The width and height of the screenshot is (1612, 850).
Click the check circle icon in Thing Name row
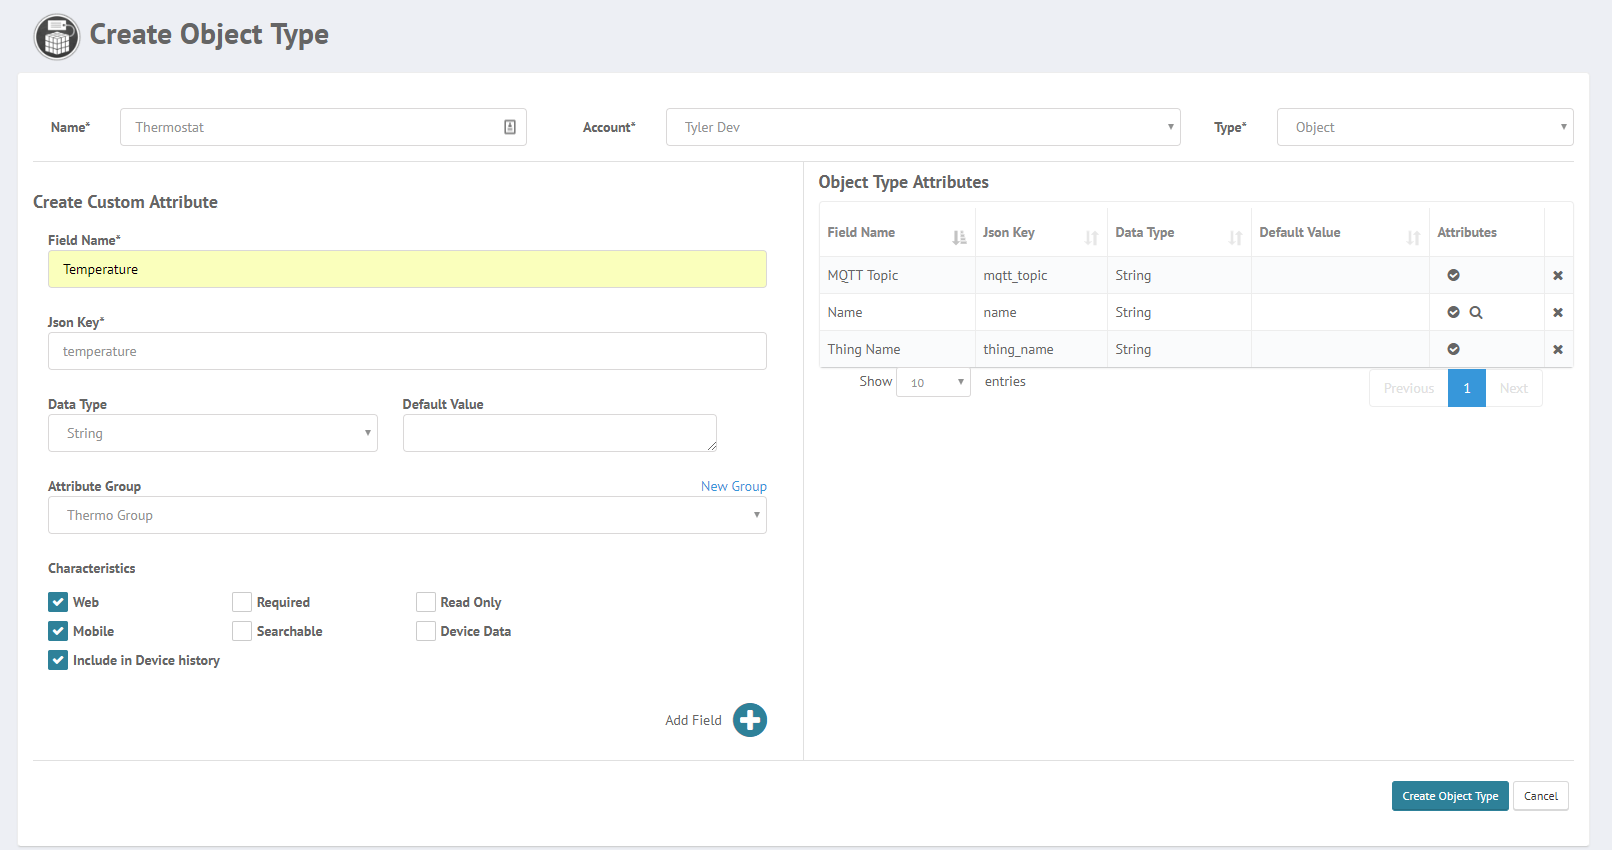coord(1453,349)
